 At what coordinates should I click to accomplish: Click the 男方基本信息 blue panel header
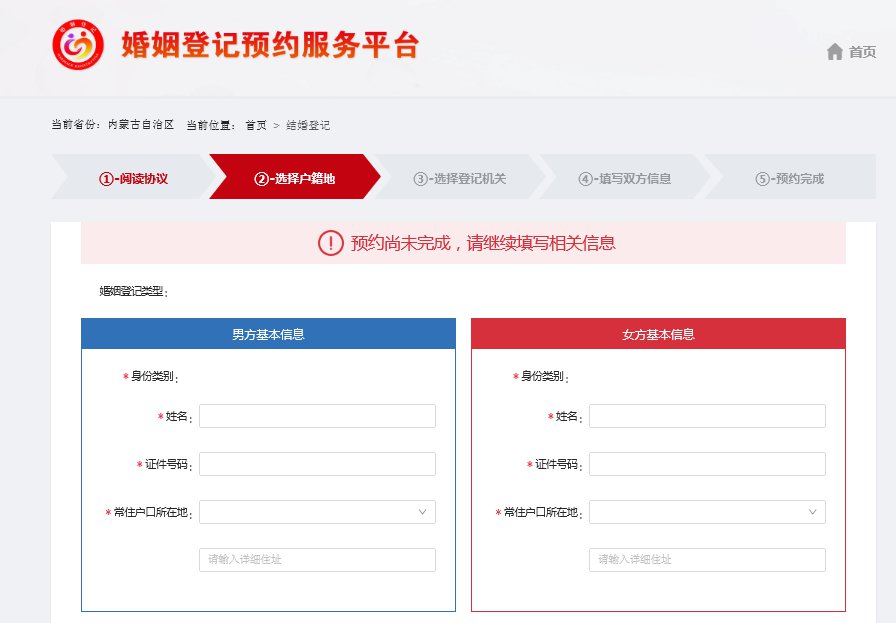tap(268, 334)
